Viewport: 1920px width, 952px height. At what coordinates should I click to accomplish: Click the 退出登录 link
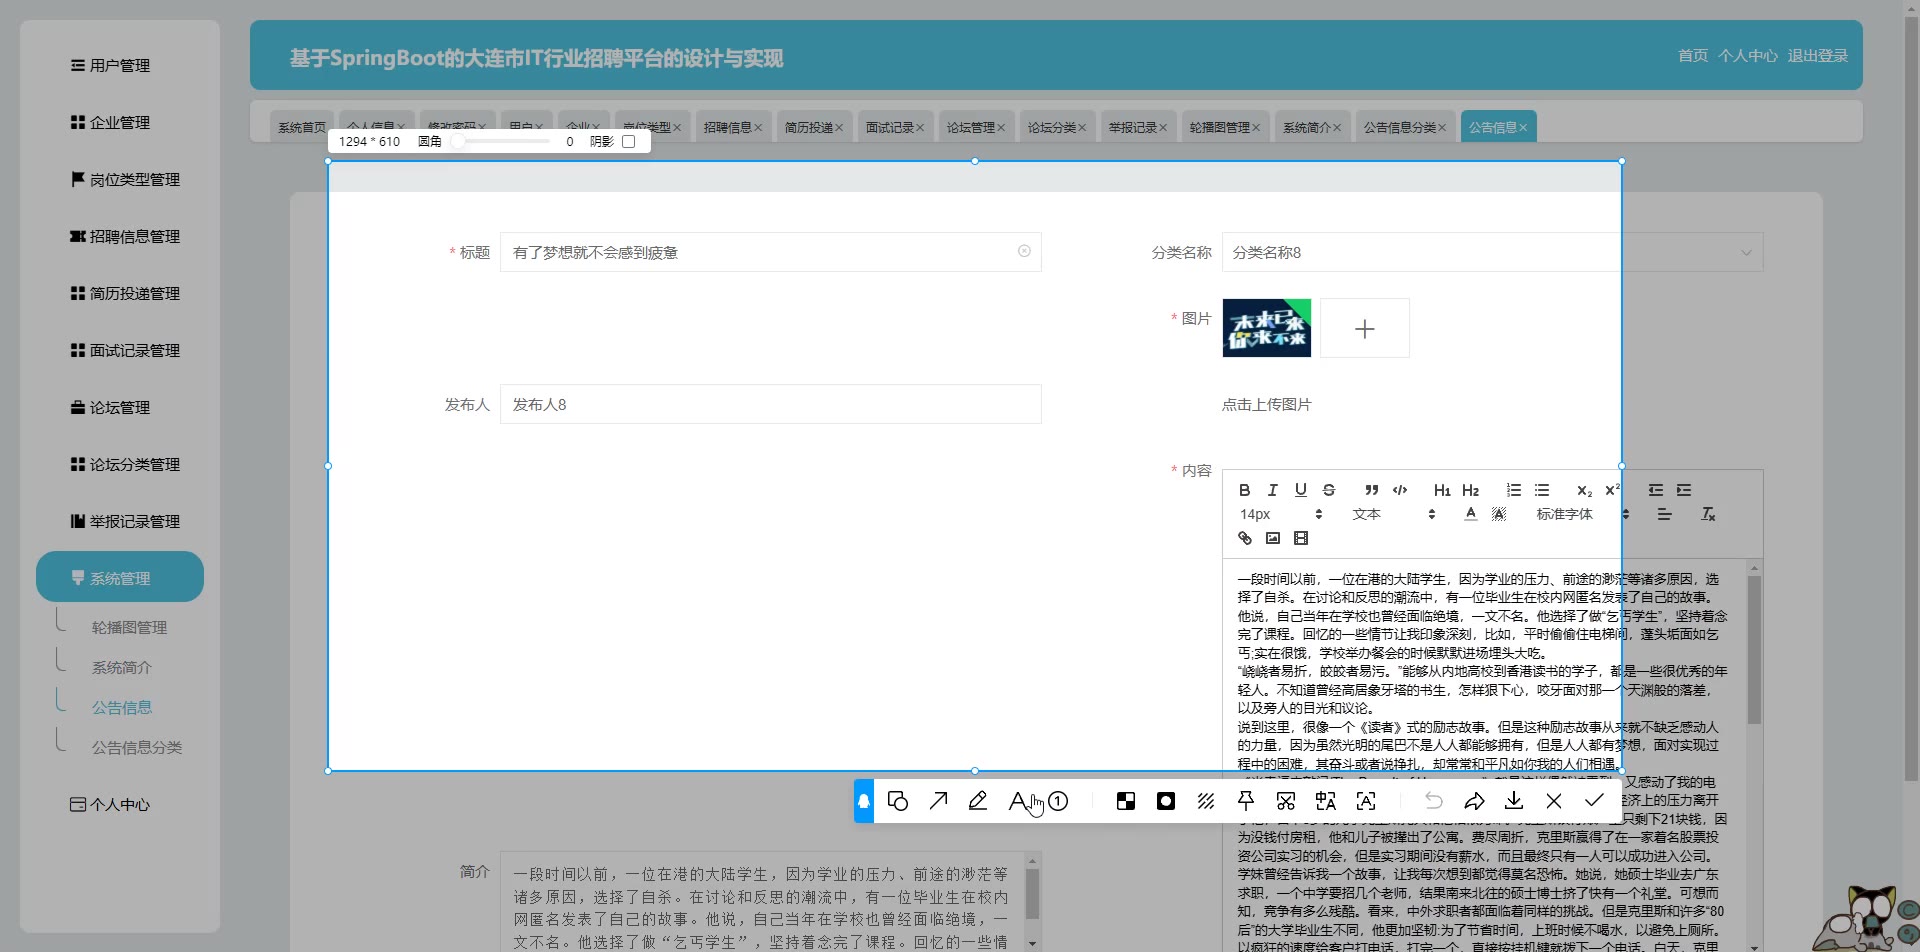(1817, 56)
